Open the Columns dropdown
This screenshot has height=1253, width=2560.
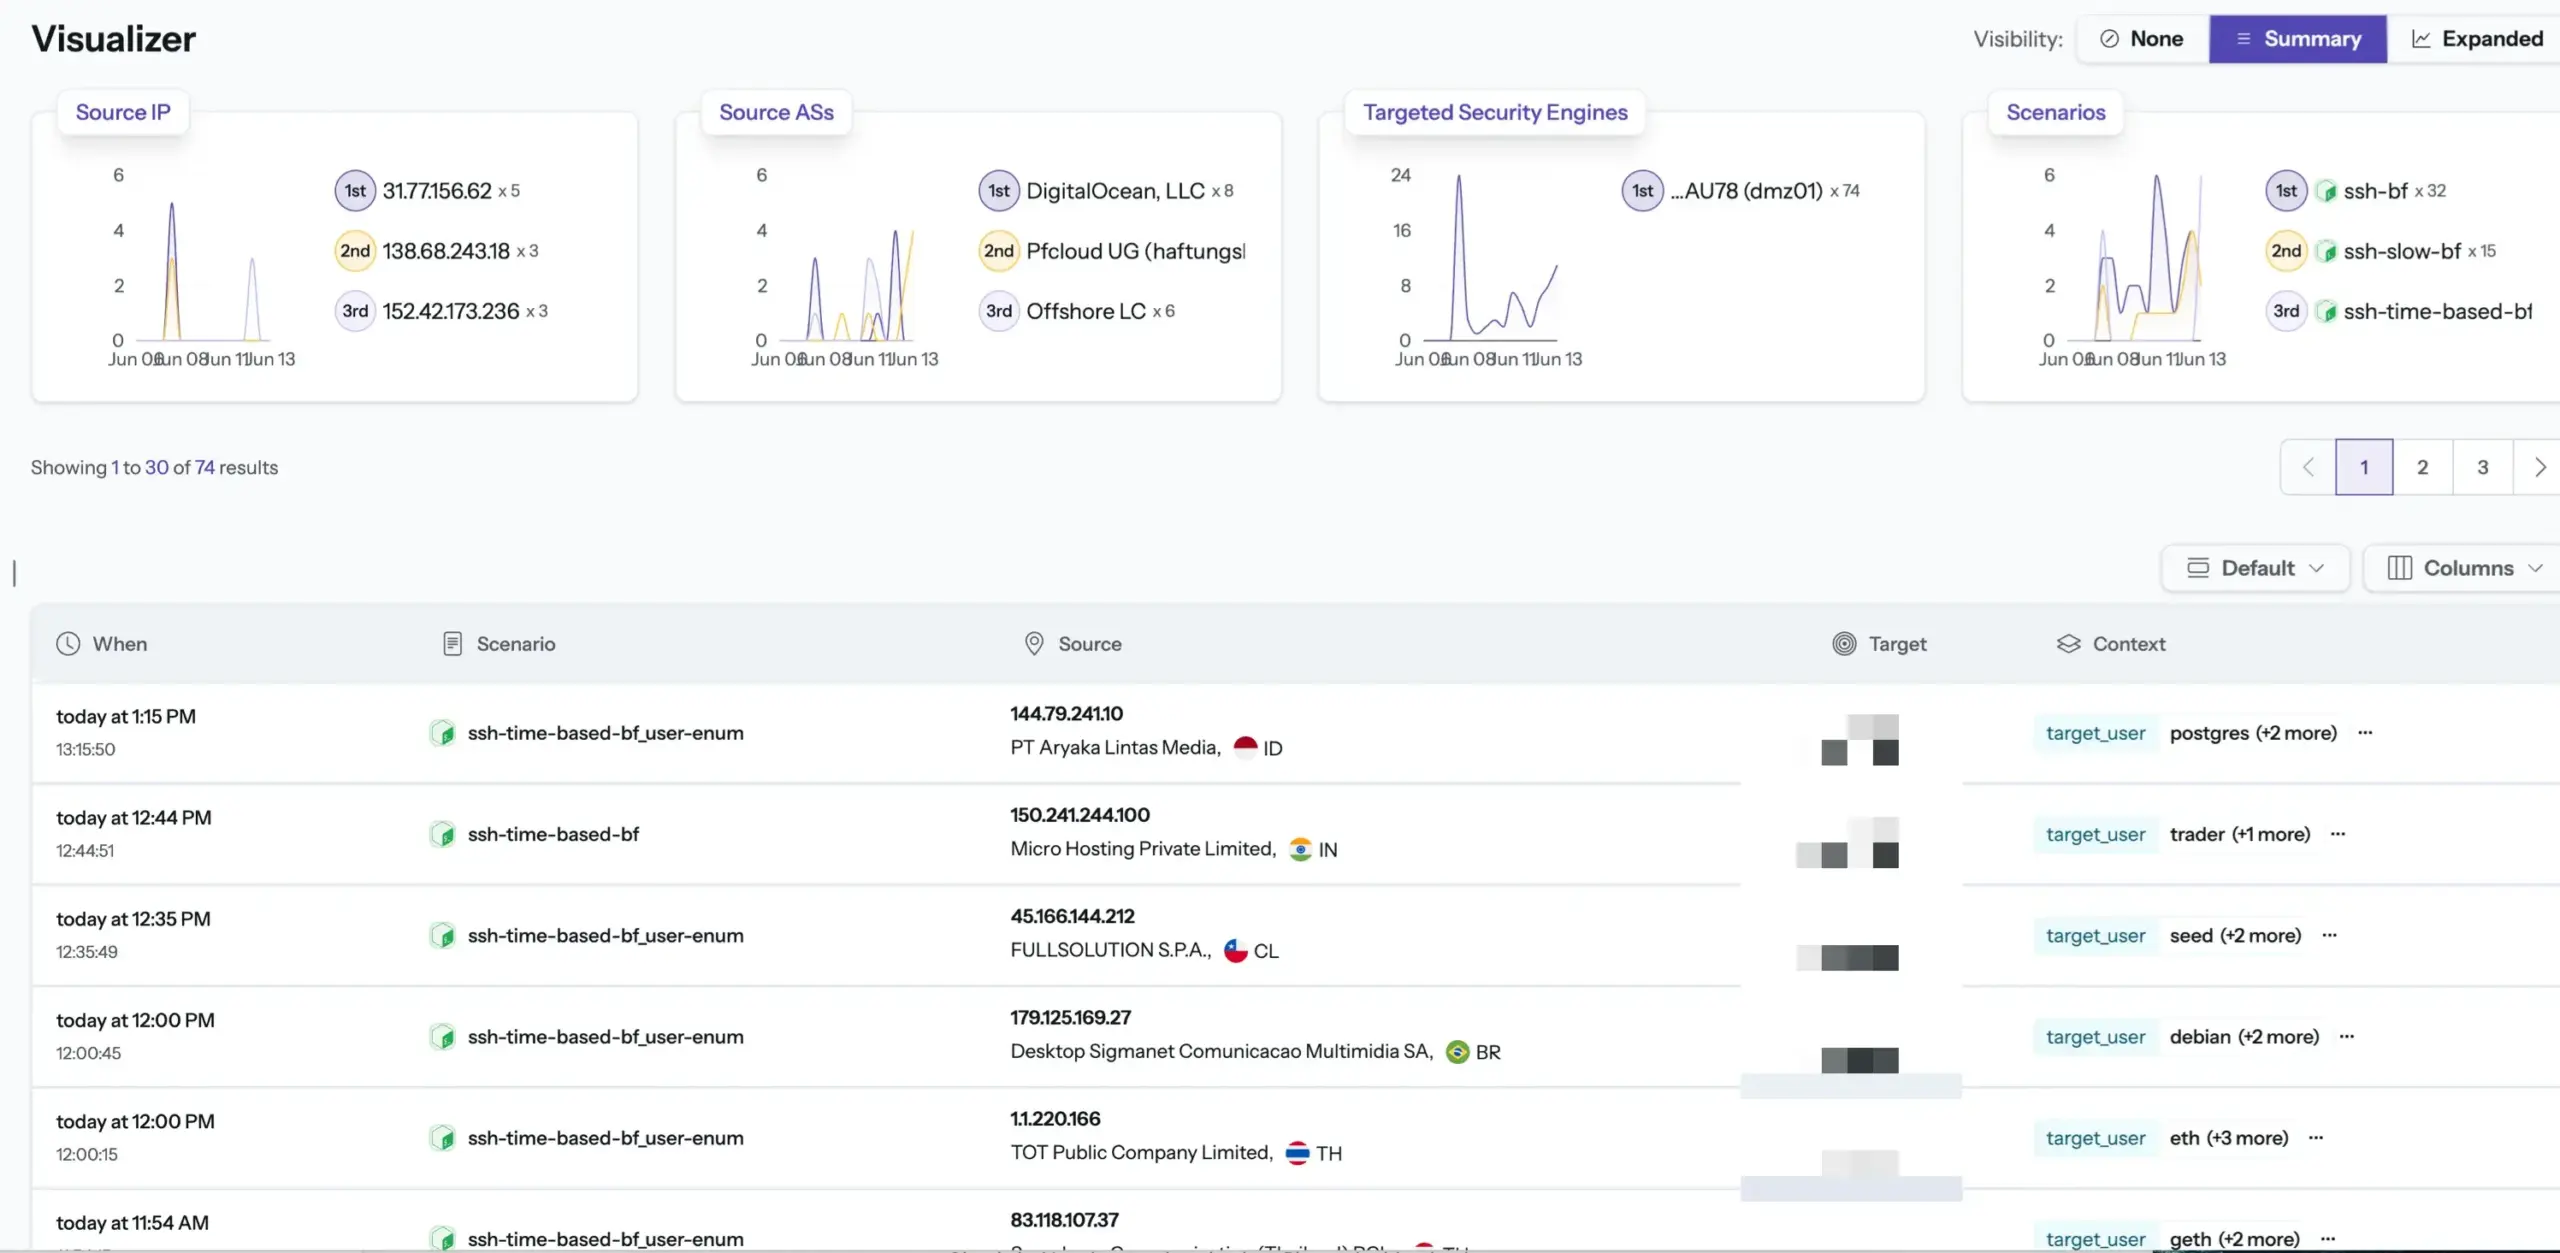coord(2464,568)
